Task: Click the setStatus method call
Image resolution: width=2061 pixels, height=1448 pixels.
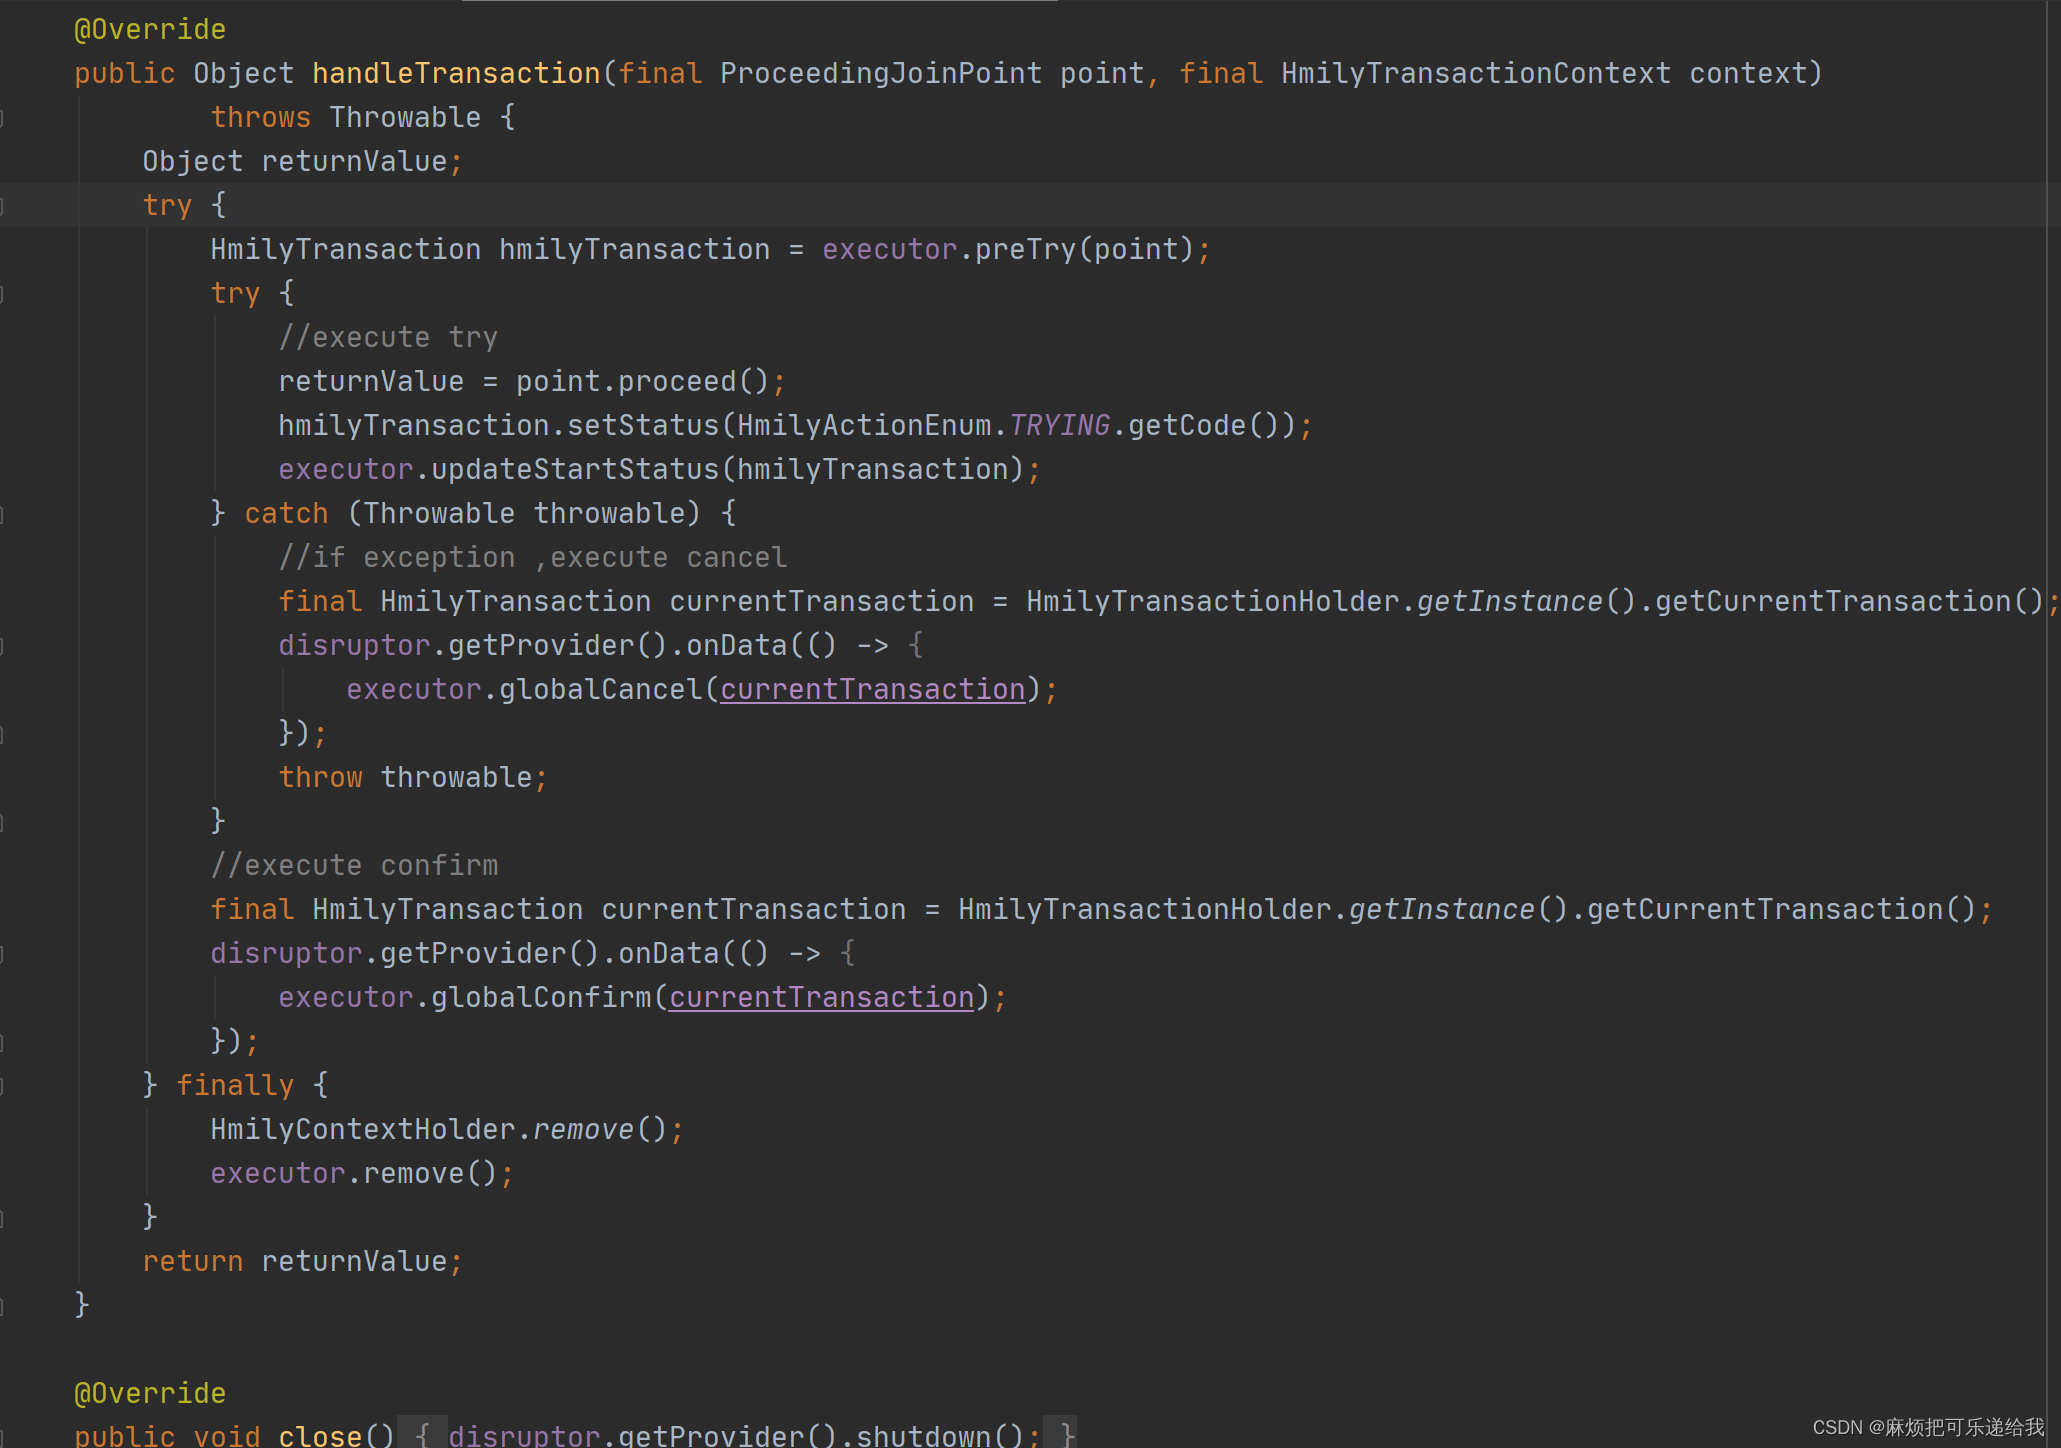Action: (x=643, y=425)
